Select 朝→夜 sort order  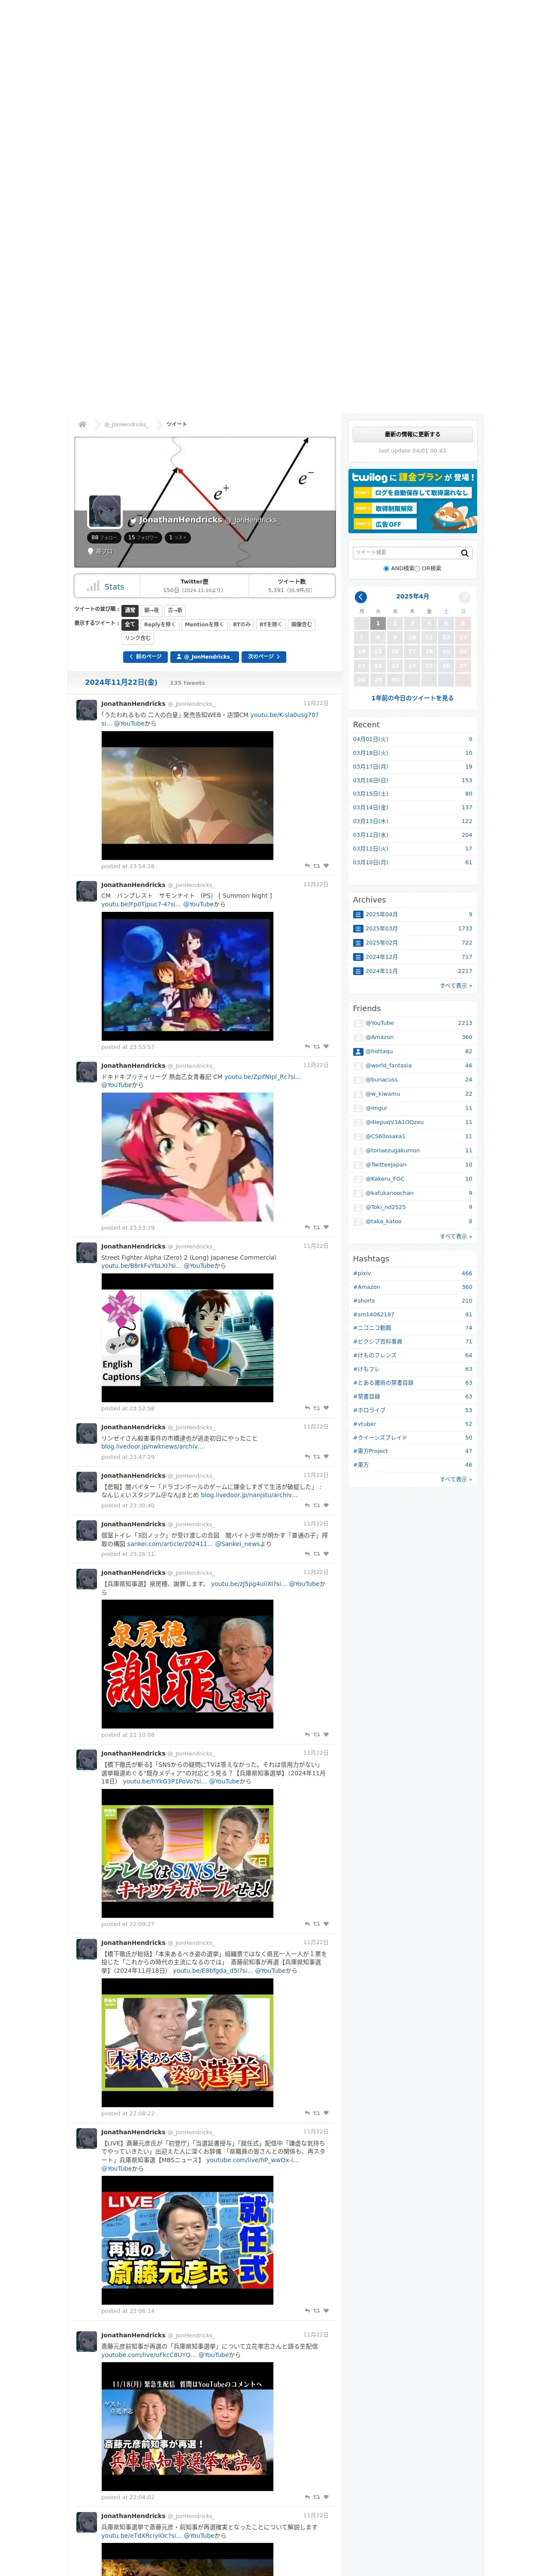[x=151, y=610]
